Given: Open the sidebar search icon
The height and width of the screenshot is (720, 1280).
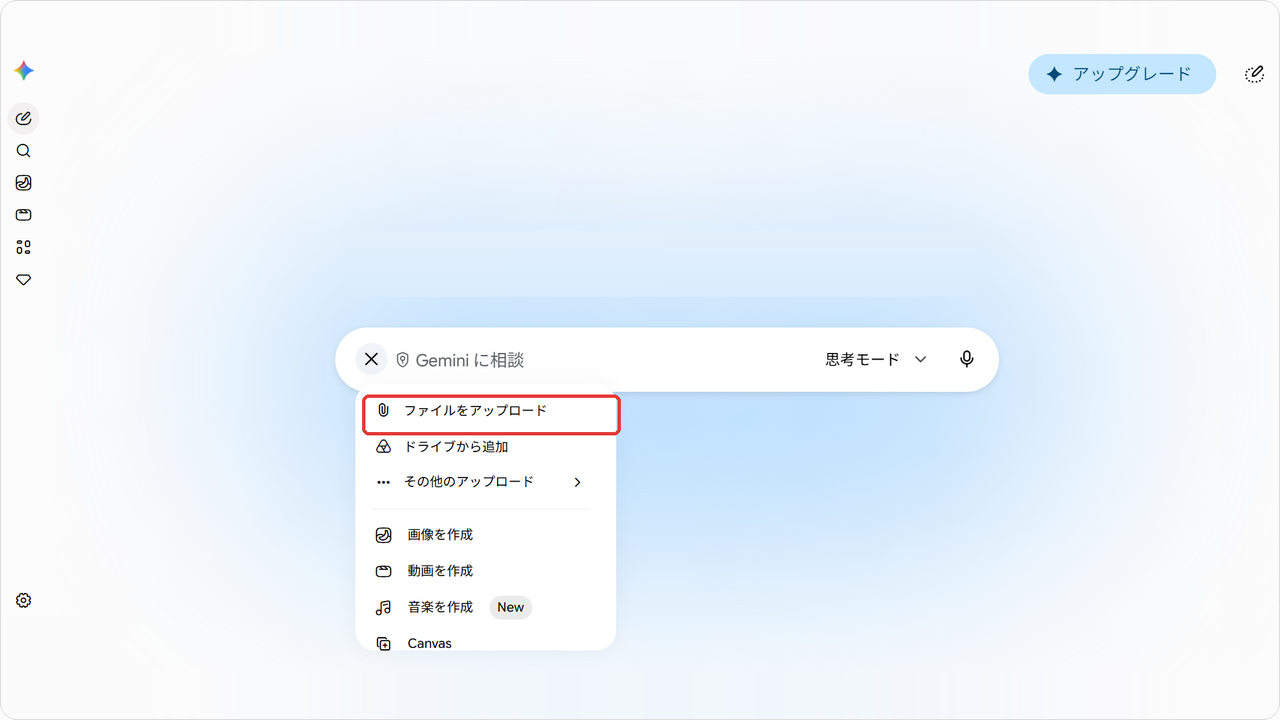Looking at the screenshot, I should (x=24, y=151).
